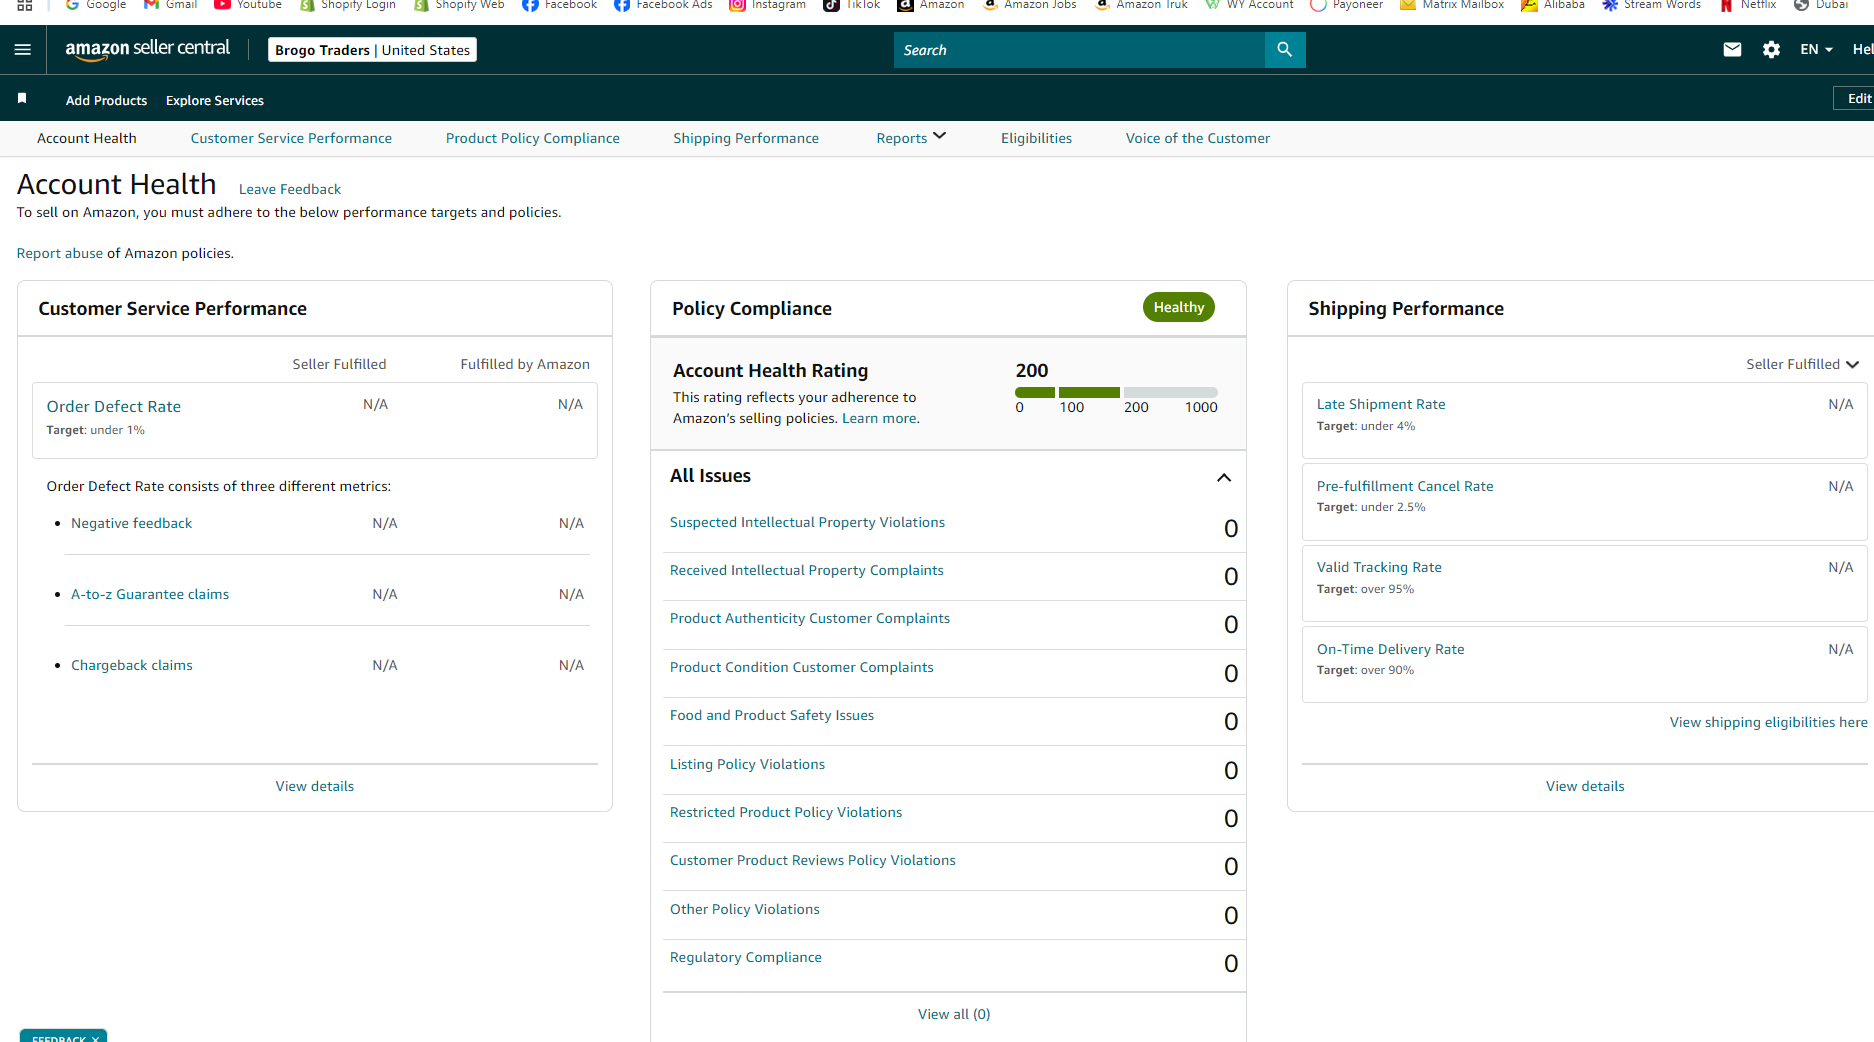Image resolution: width=1874 pixels, height=1042 pixels.
Task: Open the Amazon bookmark
Action: [x=931, y=5]
